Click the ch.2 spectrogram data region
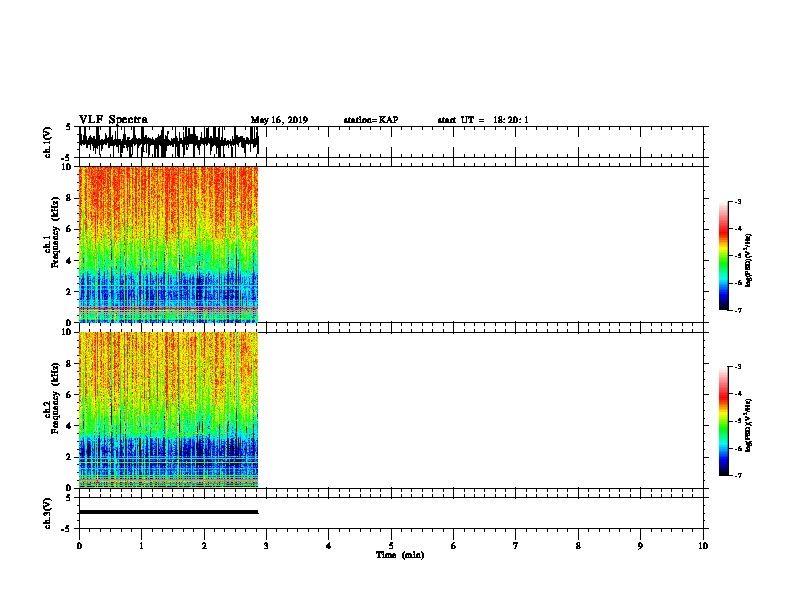The height and width of the screenshot is (612, 792). tap(168, 410)
